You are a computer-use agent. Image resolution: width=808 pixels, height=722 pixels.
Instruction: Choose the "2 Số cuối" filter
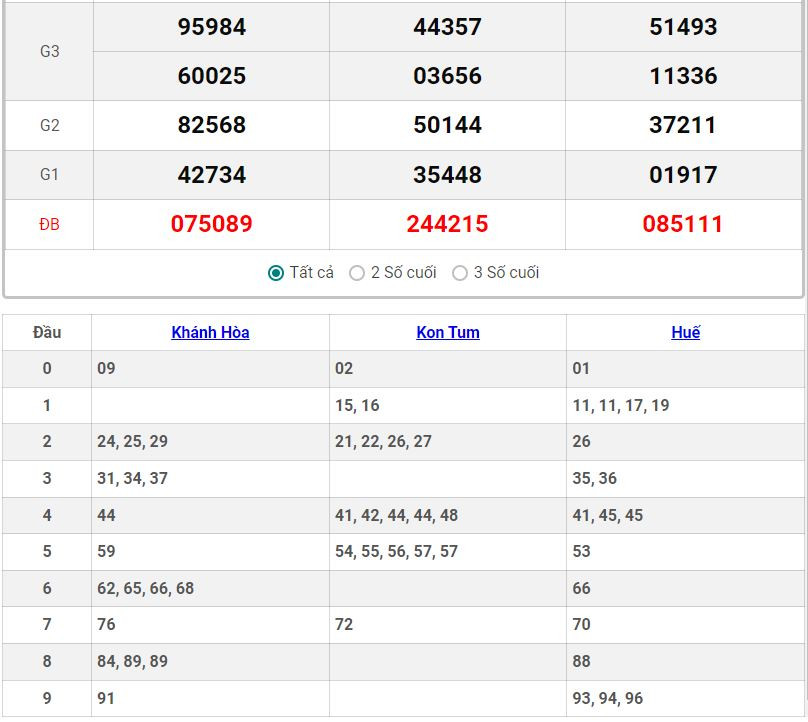pyautogui.click(x=357, y=273)
